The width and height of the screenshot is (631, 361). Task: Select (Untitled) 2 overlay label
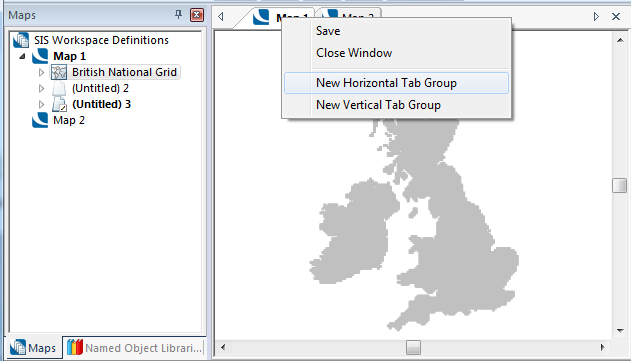point(101,88)
